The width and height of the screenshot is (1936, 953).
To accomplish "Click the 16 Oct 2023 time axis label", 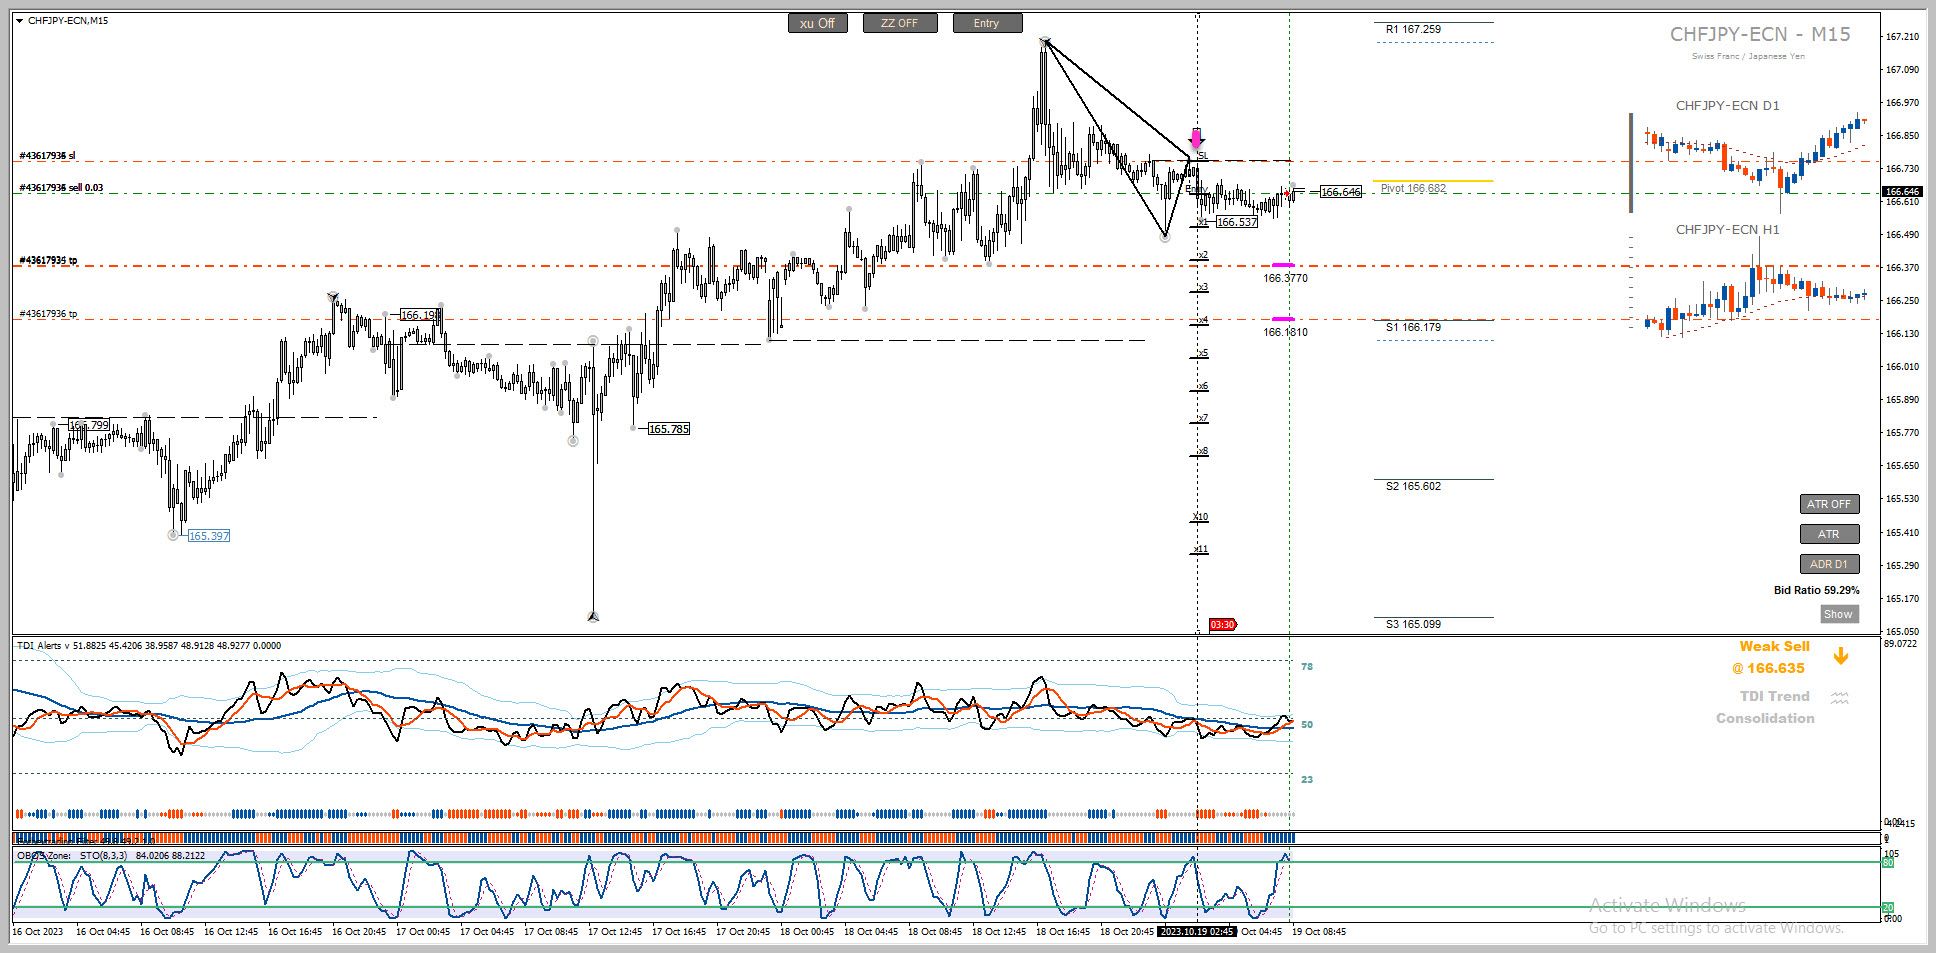I will point(37,932).
